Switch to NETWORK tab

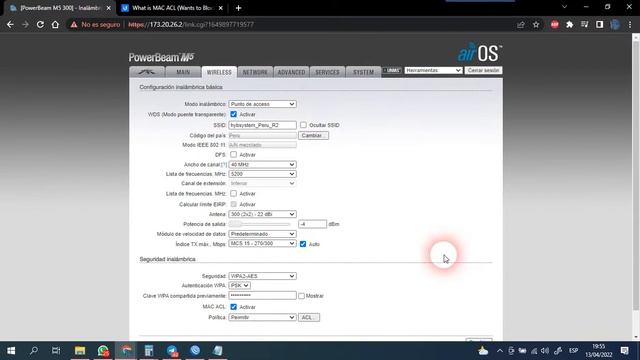point(255,72)
